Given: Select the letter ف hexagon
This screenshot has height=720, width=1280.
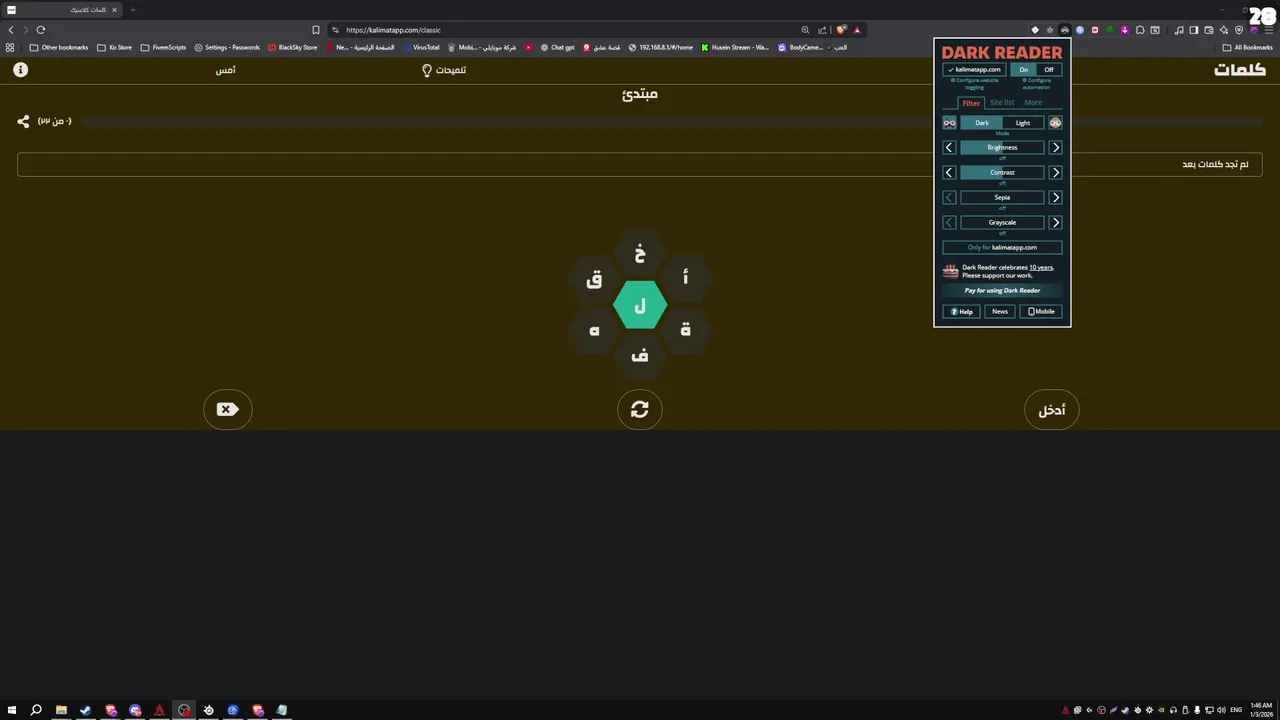Looking at the screenshot, I should tap(640, 355).
